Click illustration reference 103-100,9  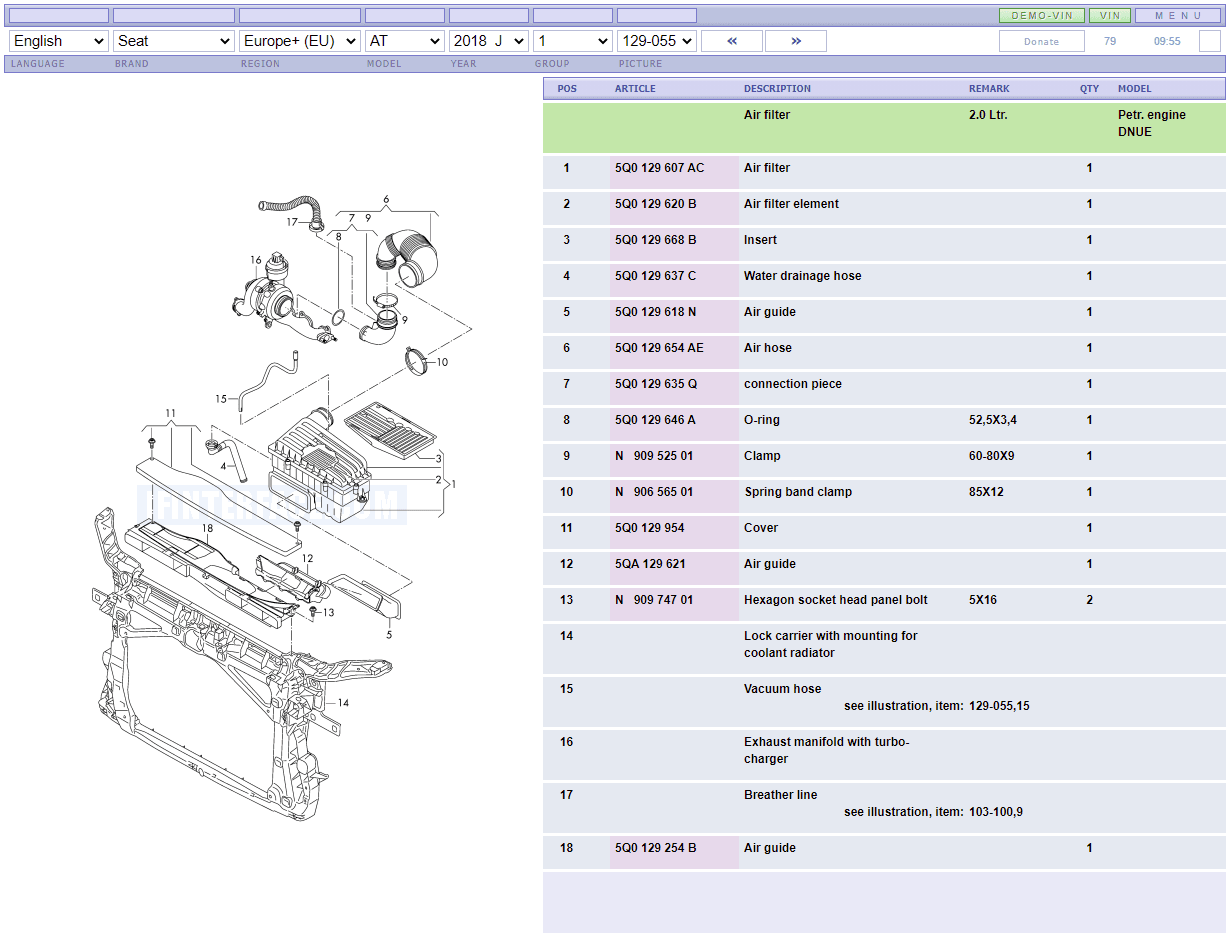click(x=995, y=812)
